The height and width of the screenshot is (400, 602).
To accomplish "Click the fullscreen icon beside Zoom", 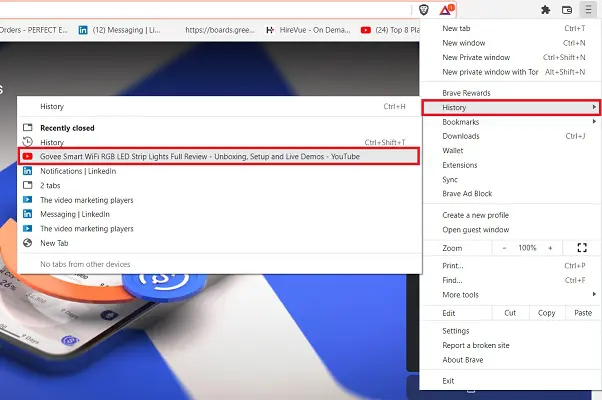I will (582, 248).
